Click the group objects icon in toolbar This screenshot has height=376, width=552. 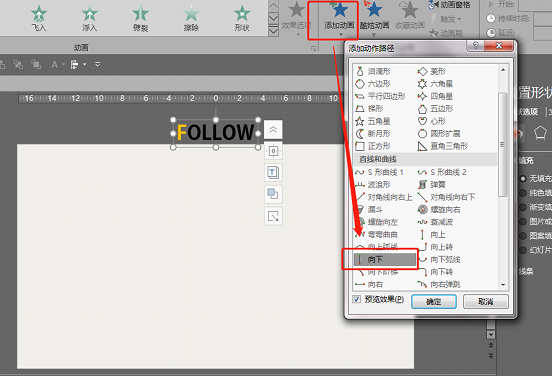[18, 64]
